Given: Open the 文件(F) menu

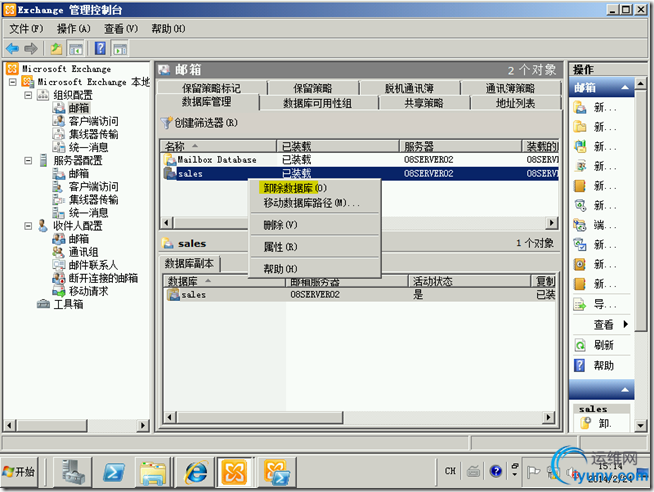Looking at the screenshot, I should pos(26,29).
